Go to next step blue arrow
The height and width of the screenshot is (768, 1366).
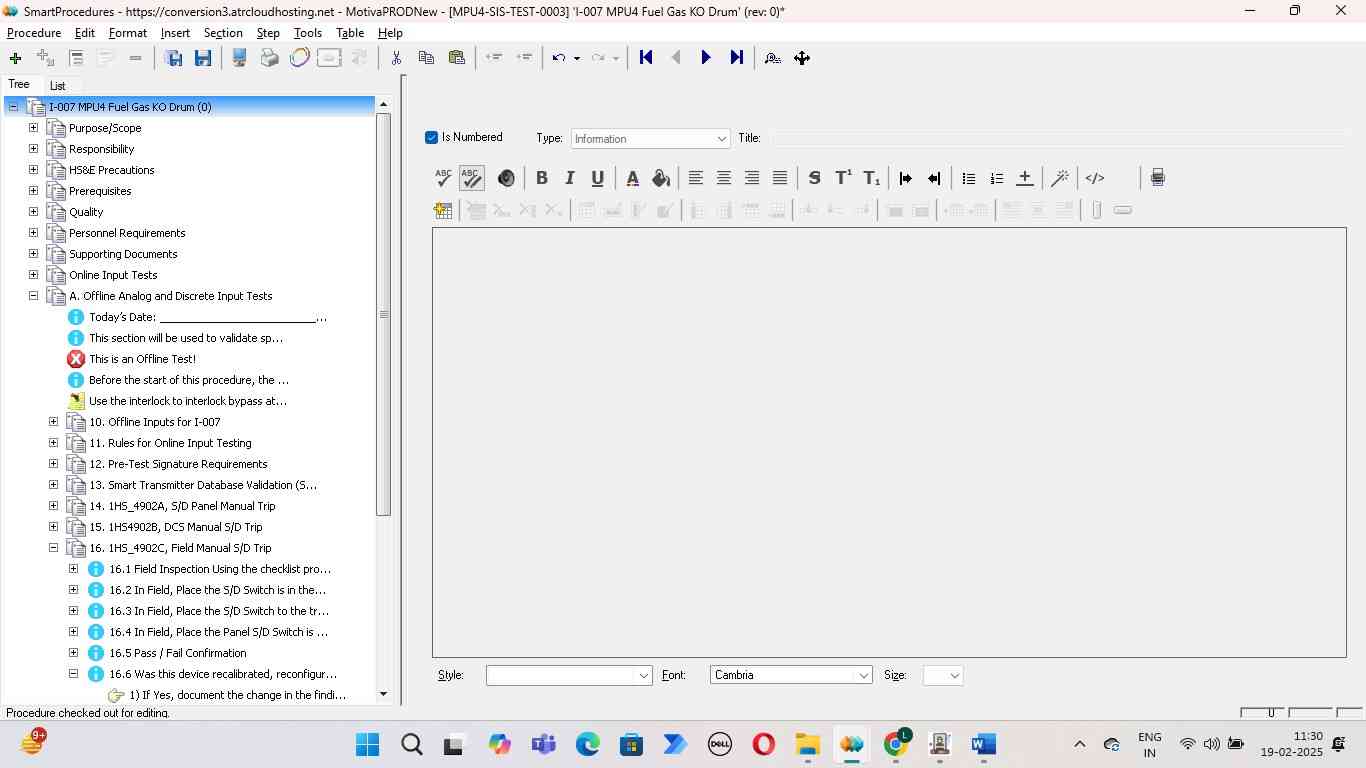706,58
